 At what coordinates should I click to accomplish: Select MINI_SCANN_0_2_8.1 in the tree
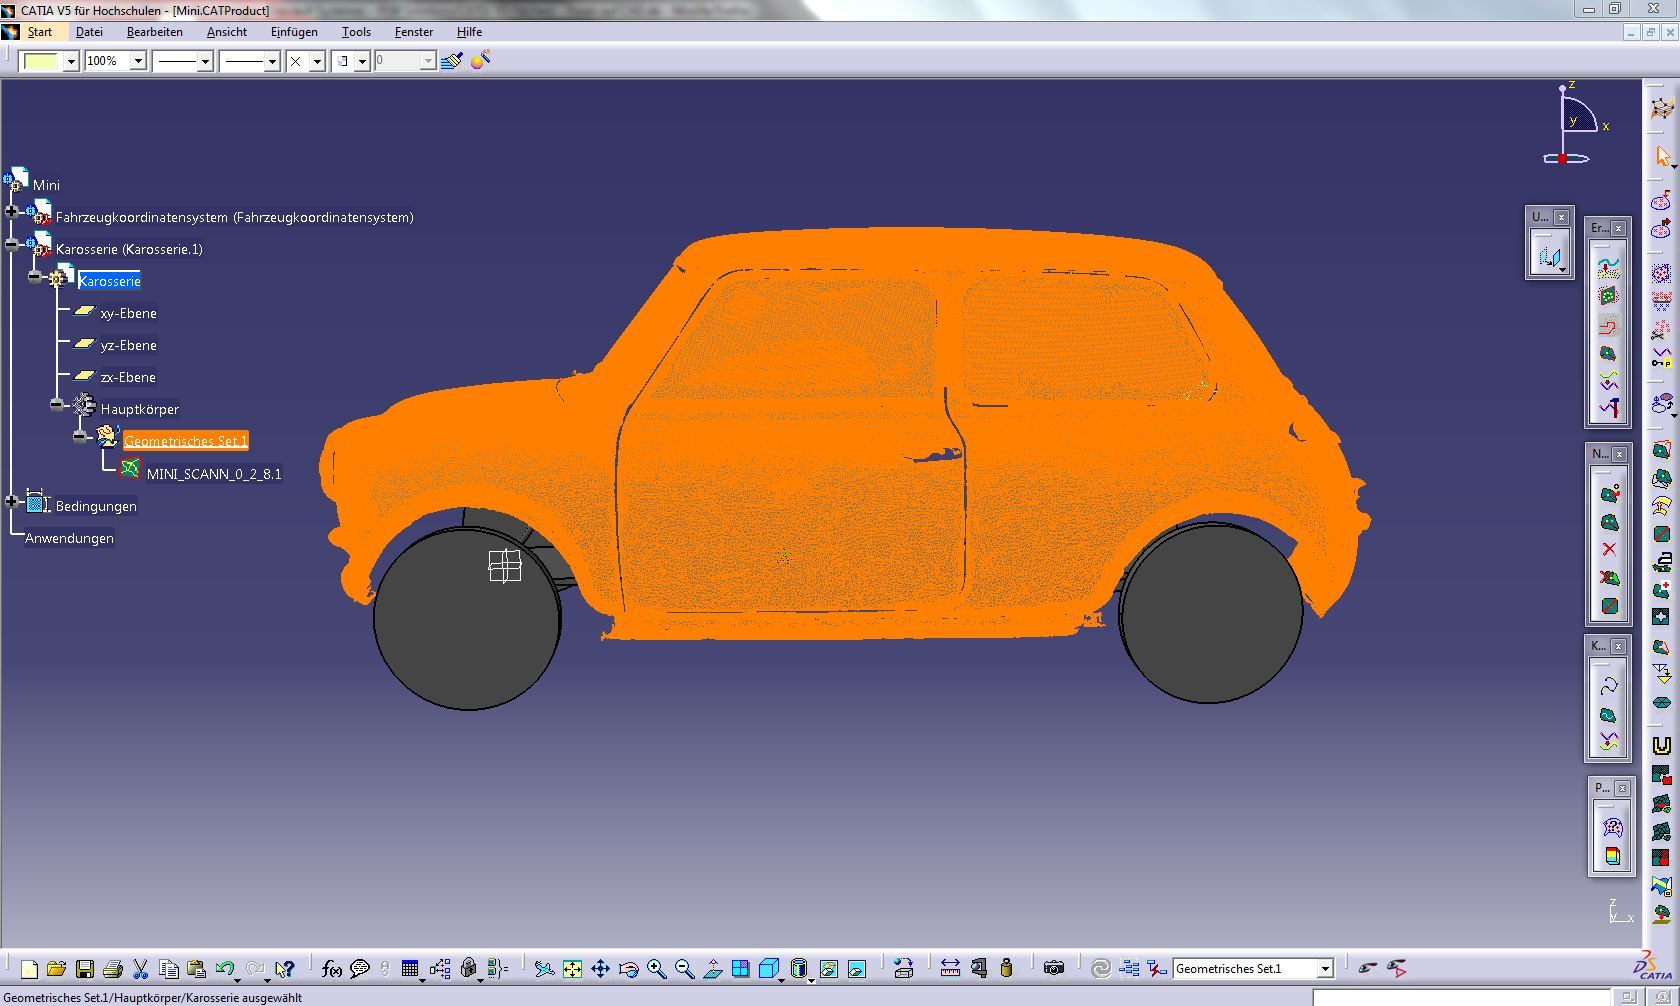(214, 474)
